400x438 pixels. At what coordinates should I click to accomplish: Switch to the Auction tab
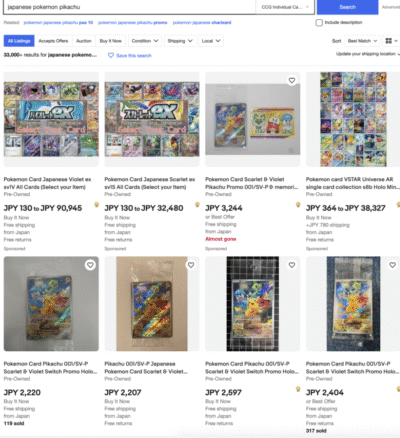(84, 41)
